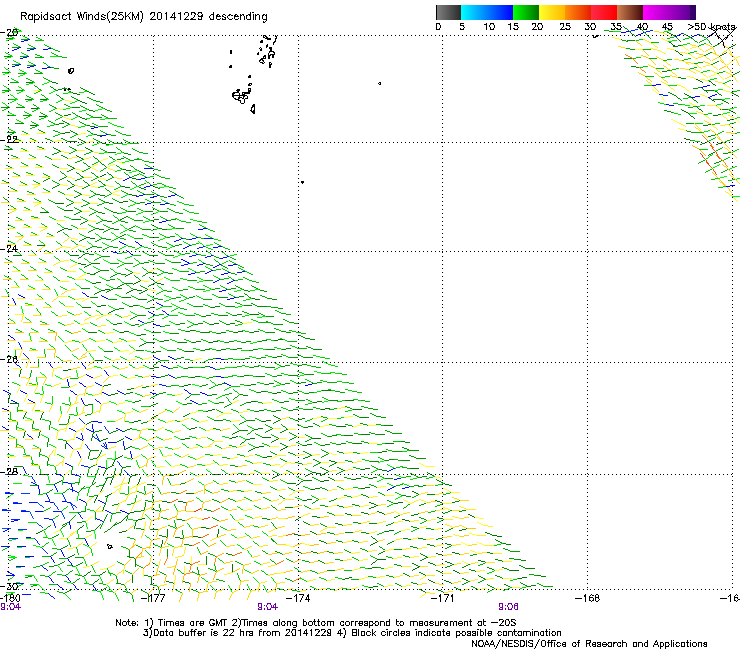
Task: Click the '15' legend scale label
Action: click(513, 27)
